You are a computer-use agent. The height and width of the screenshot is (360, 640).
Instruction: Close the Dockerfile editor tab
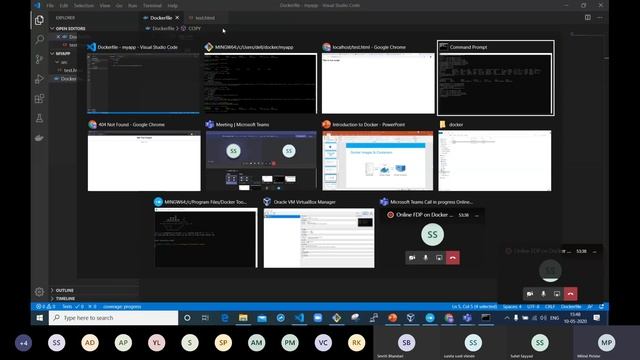click(177, 18)
